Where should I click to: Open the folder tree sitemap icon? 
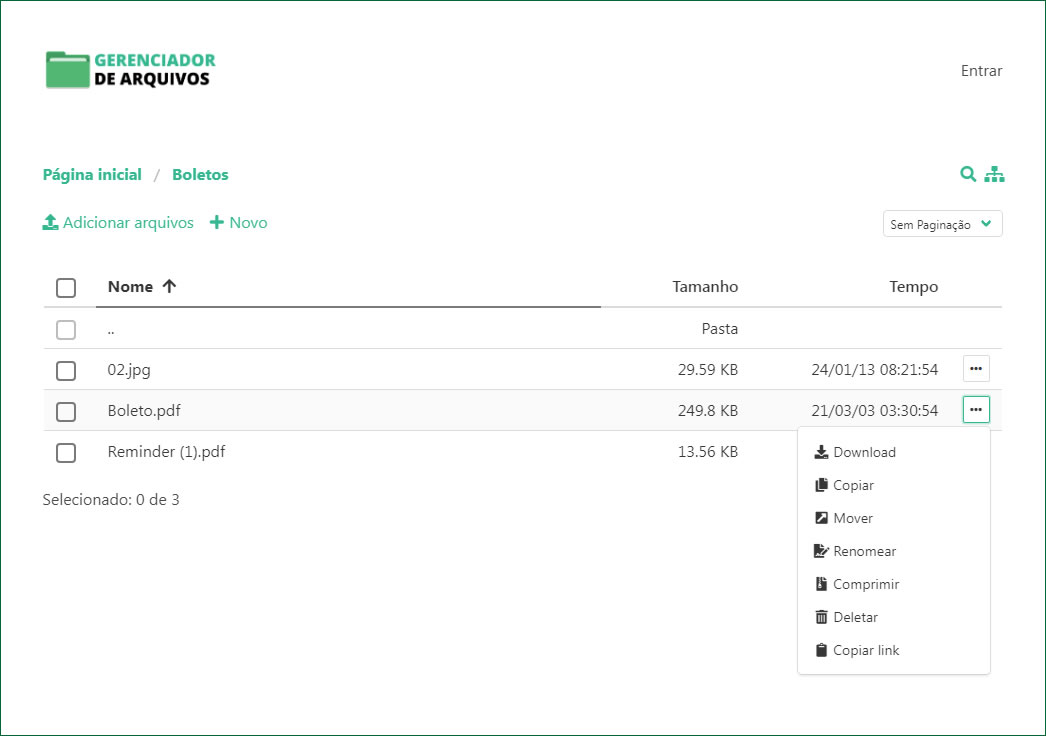point(994,174)
